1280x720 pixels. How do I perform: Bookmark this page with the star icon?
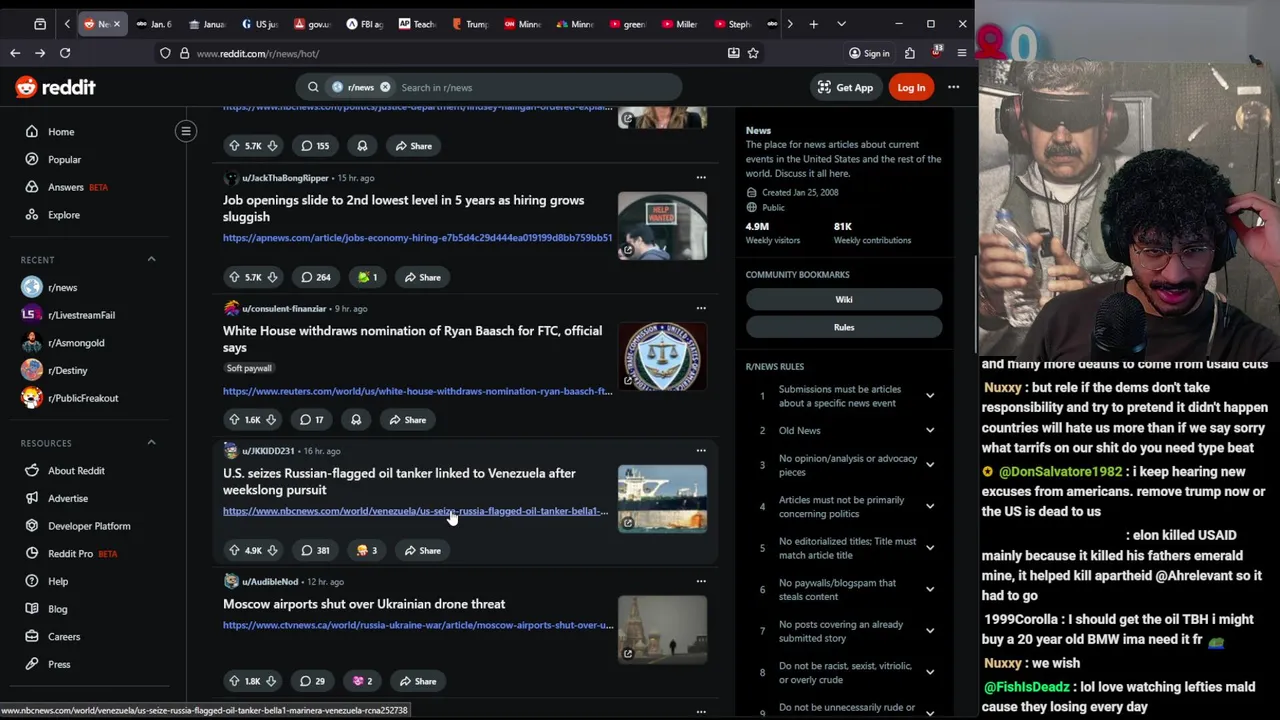pyautogui.click(x=753, y=53)
